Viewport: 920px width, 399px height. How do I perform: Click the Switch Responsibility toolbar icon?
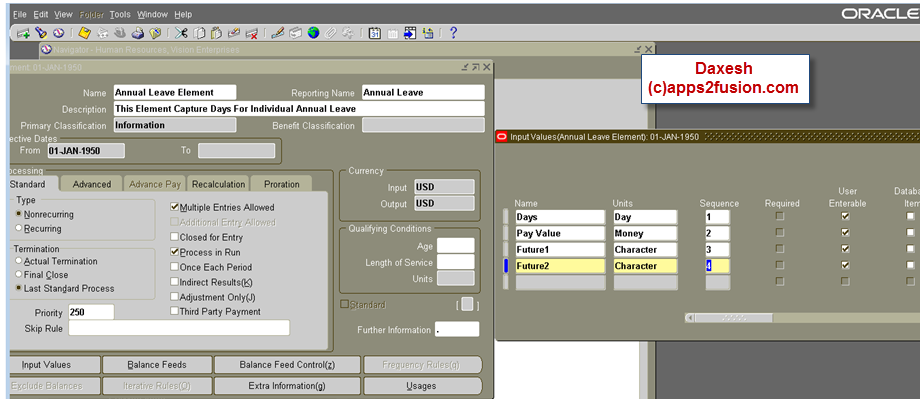tap(120, 33)
